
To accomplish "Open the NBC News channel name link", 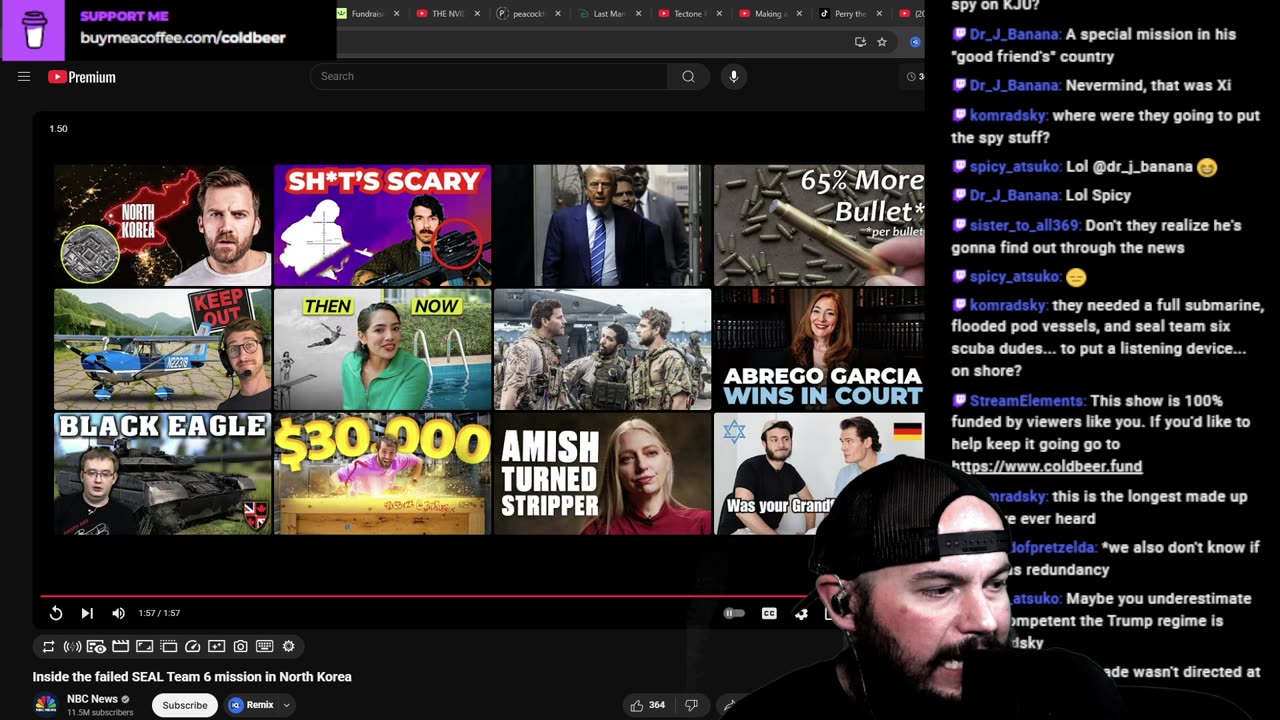I will click(x=92, y=699).
